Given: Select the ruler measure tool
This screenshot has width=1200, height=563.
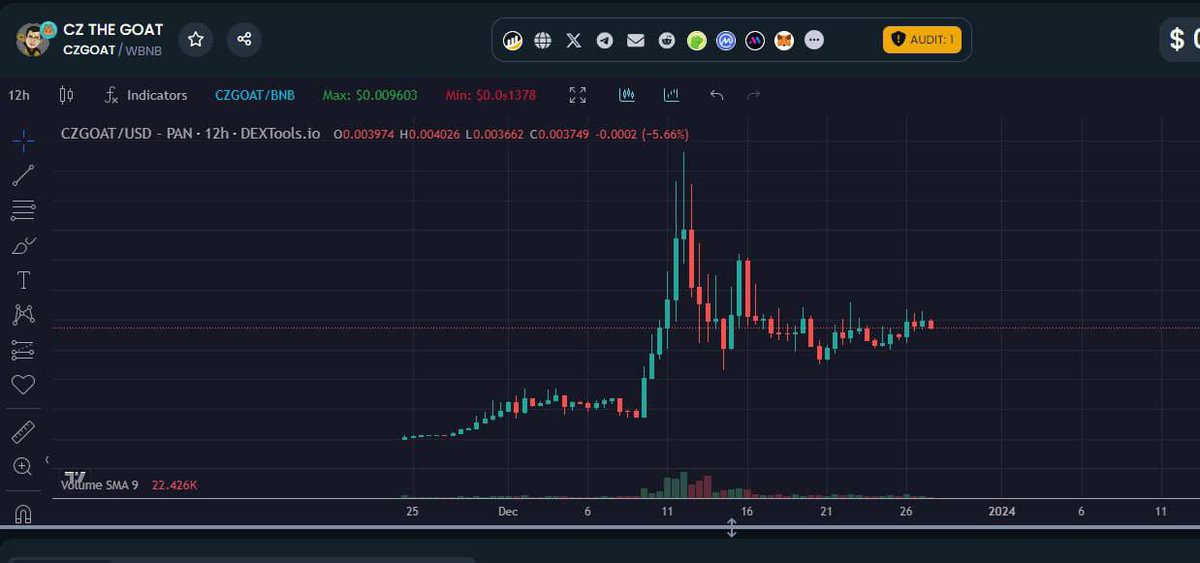Looking at the screenshot, I should pyautogui.click(x=24, y=432).
